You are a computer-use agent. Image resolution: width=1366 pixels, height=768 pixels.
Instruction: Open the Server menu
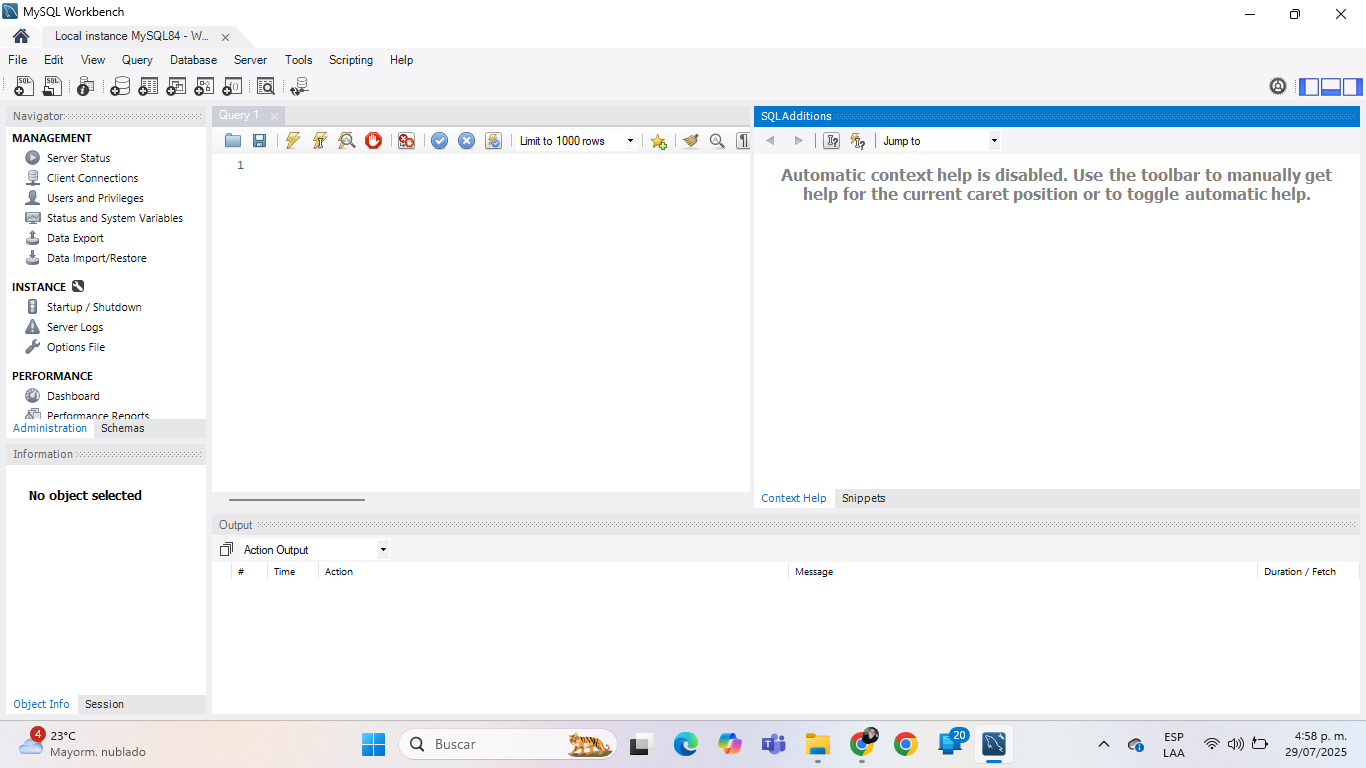250,60
